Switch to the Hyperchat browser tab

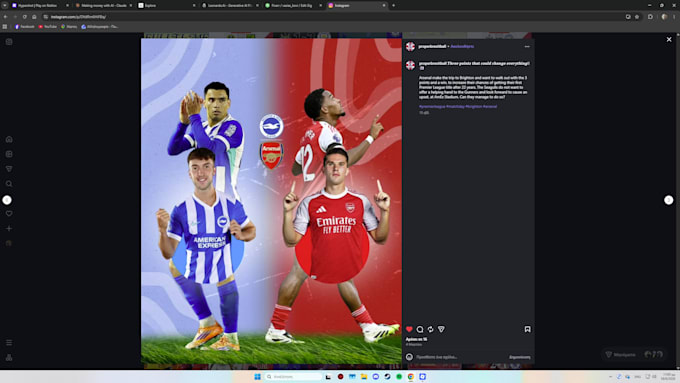(x=40, y=6)
